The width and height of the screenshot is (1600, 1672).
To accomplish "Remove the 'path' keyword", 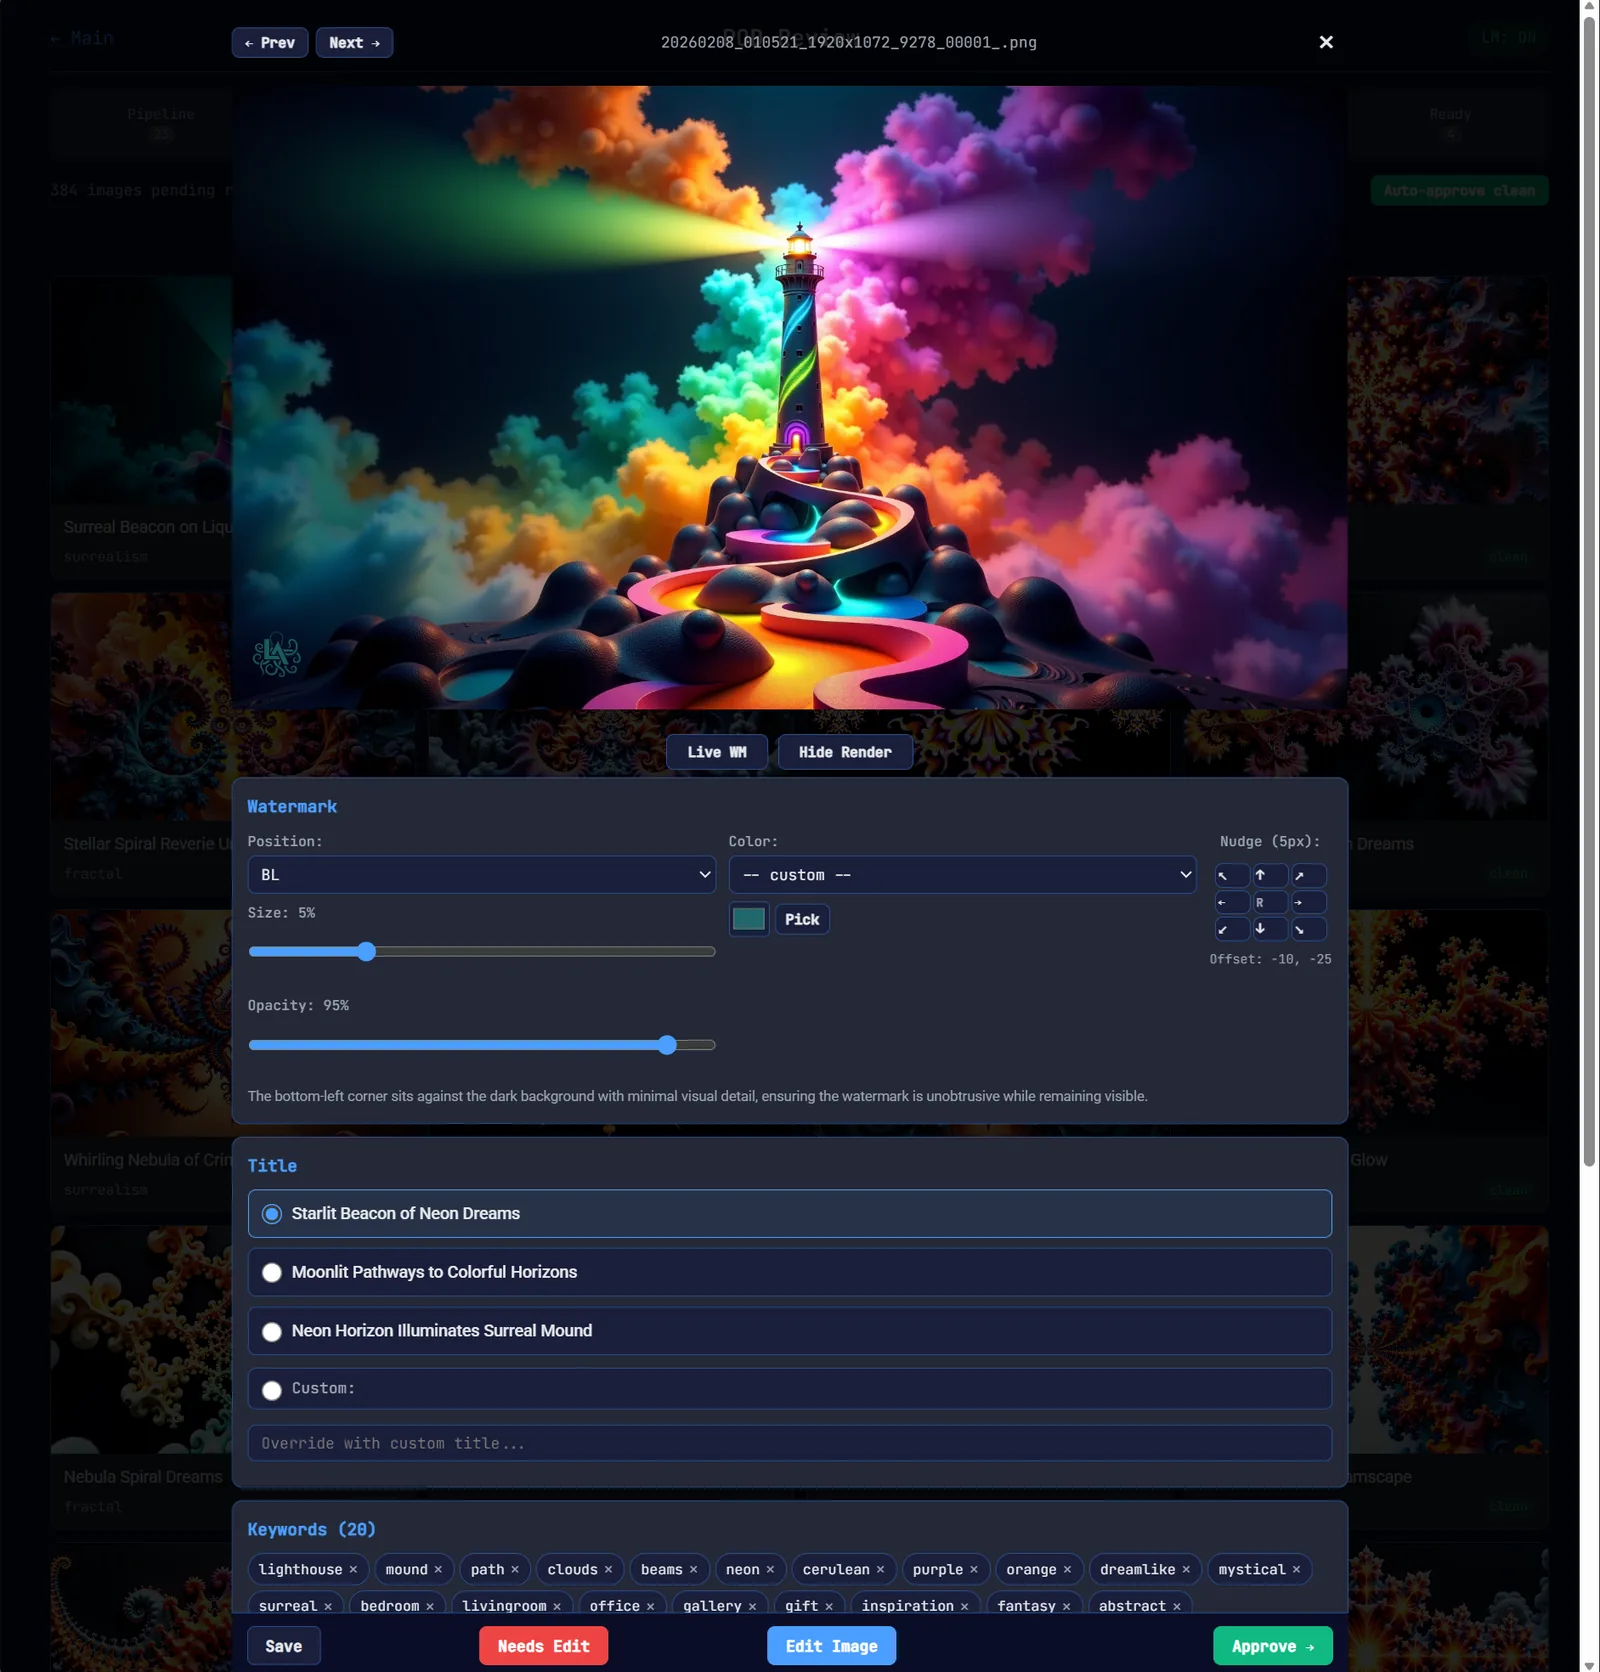I will click(x=515, y=1570).
